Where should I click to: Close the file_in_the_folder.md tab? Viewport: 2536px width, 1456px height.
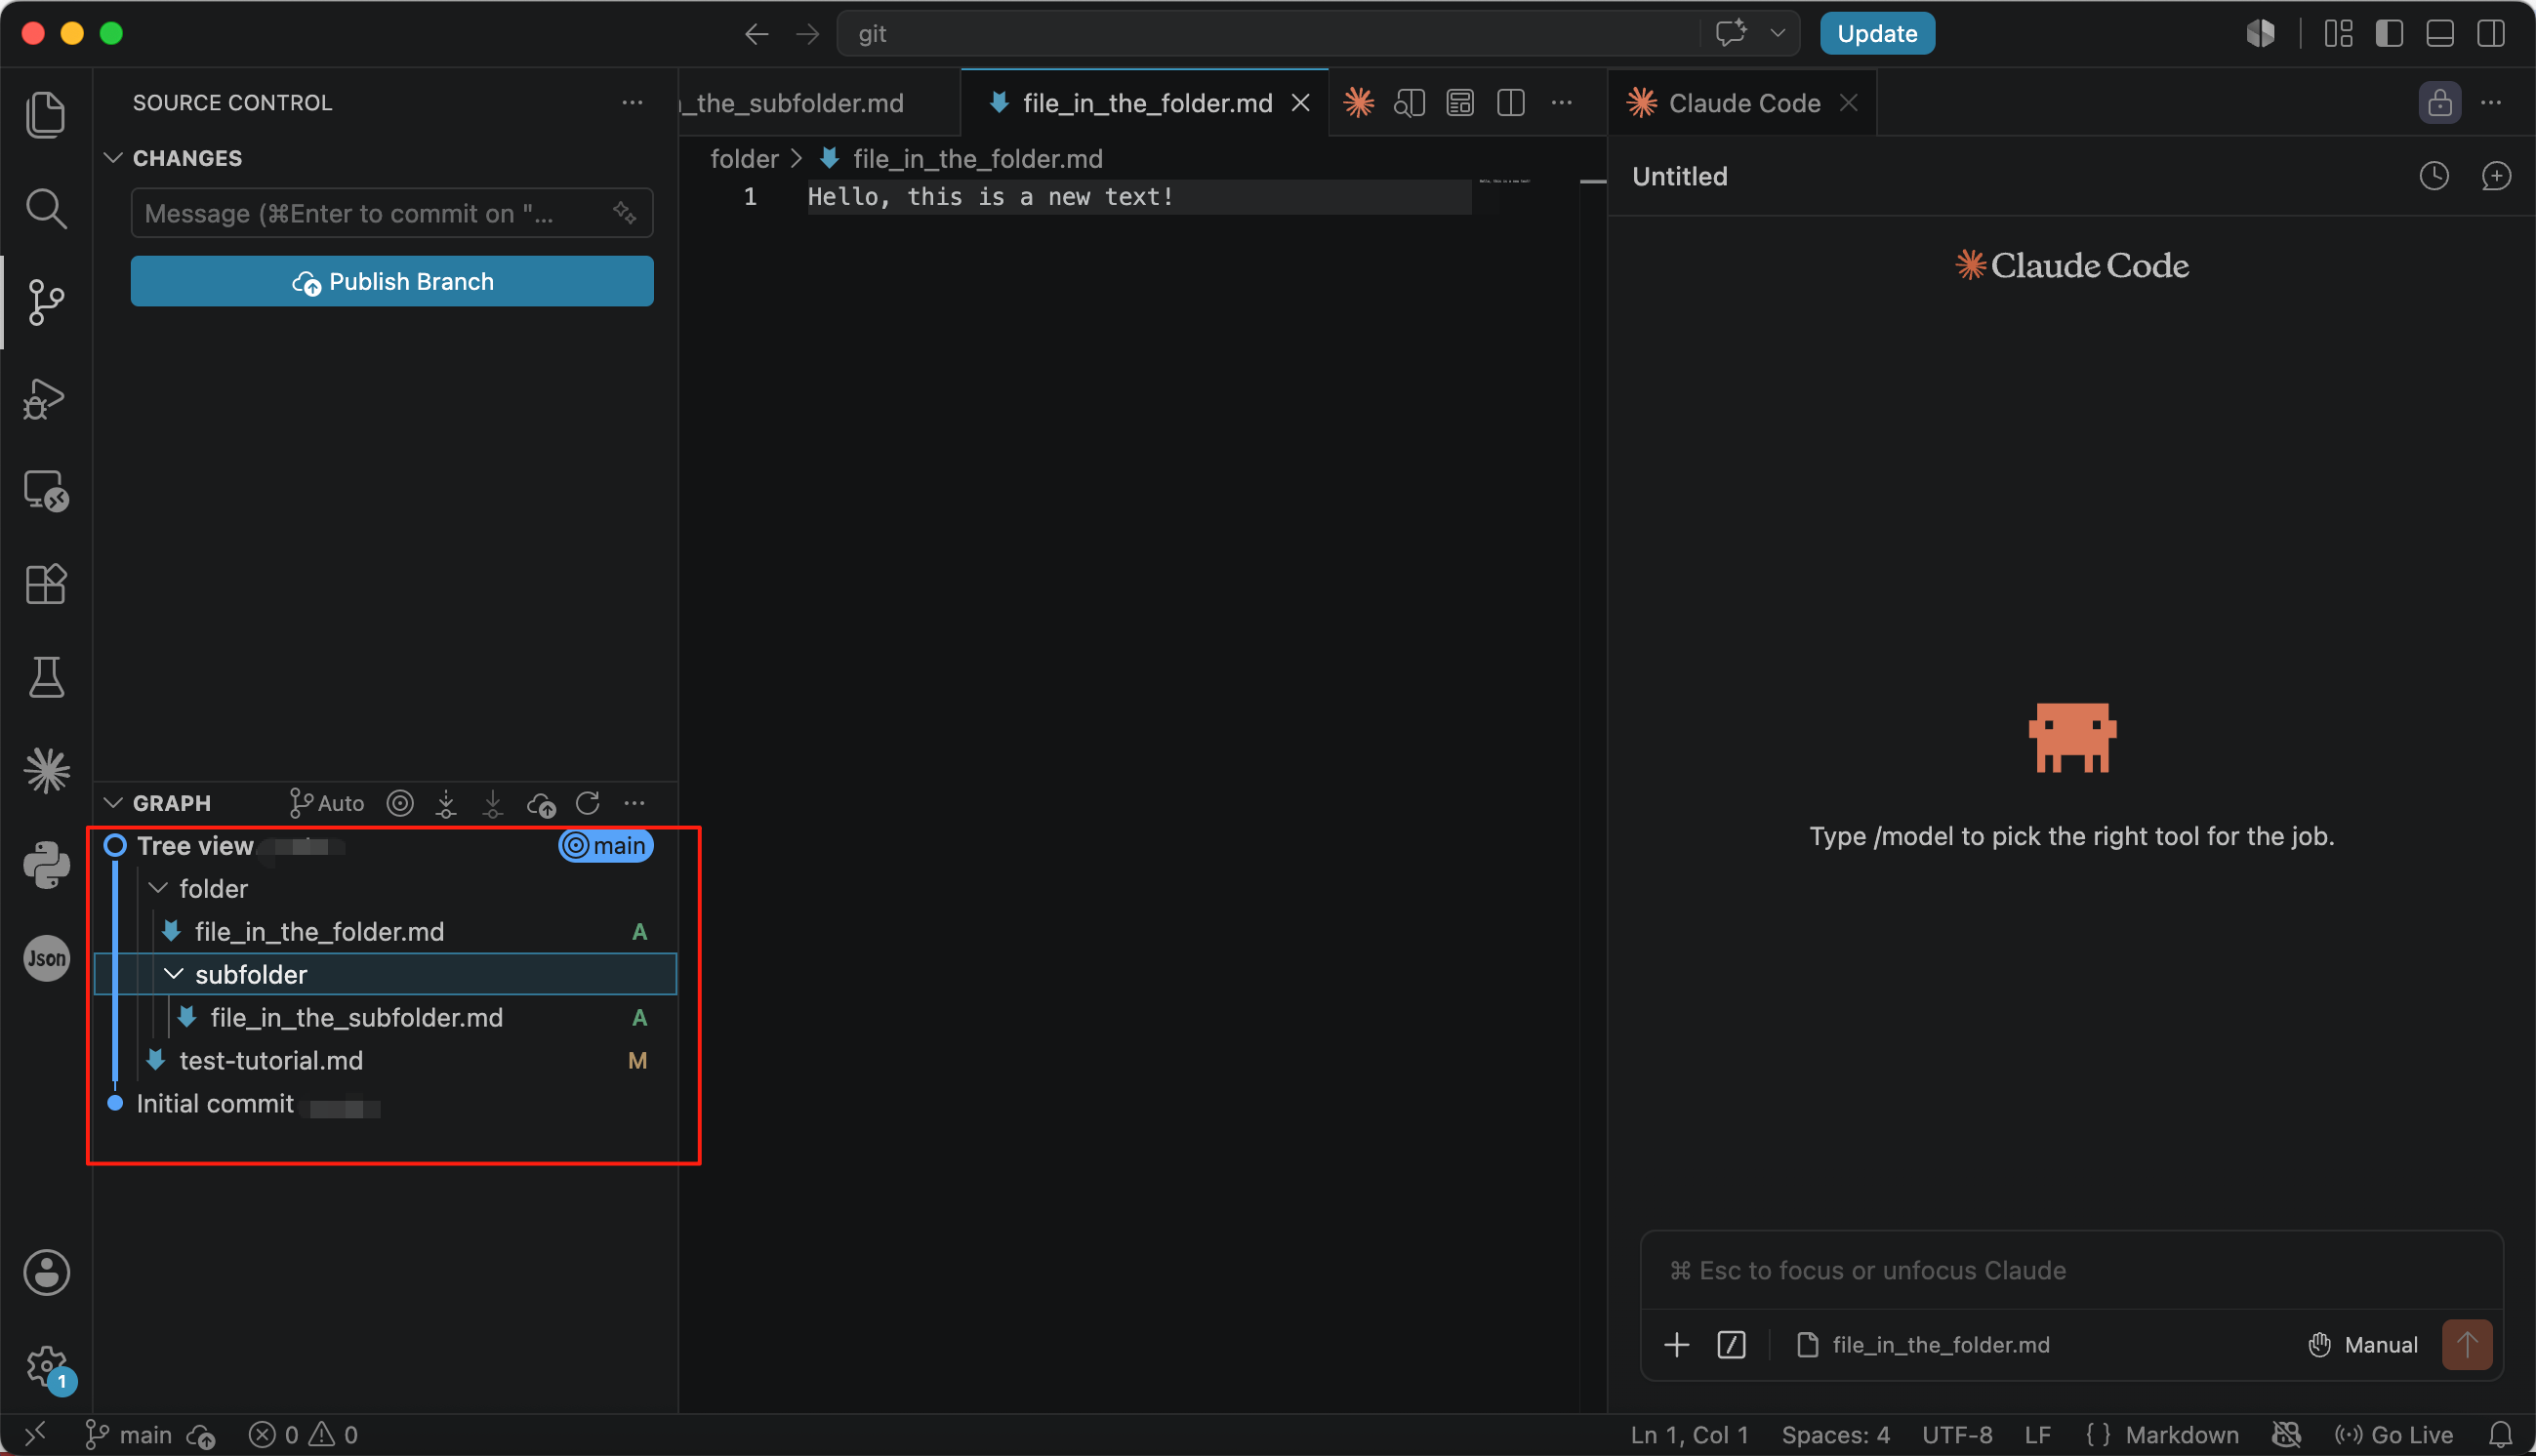[1300, 103]
